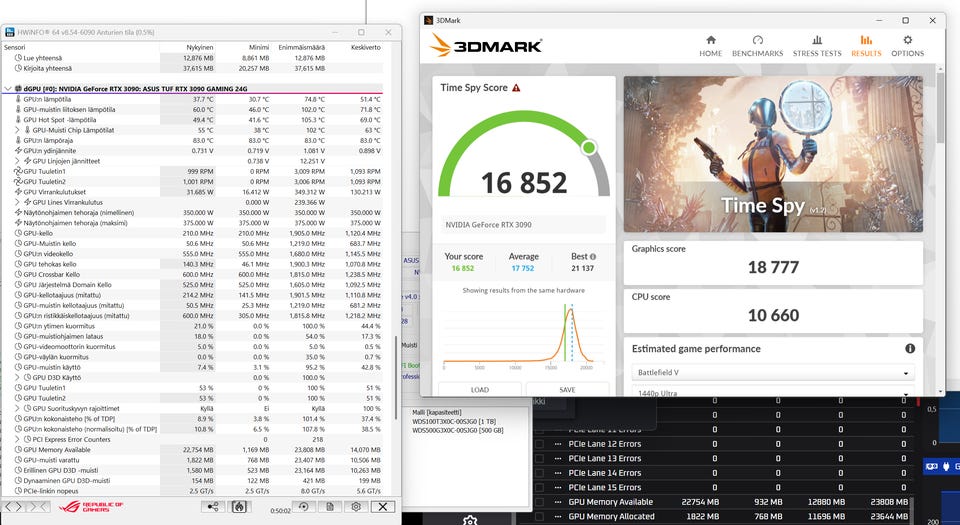This screenshot has width=960, height=525.
Task: Click the estimated game performance info icon
Action: point(910,348)
